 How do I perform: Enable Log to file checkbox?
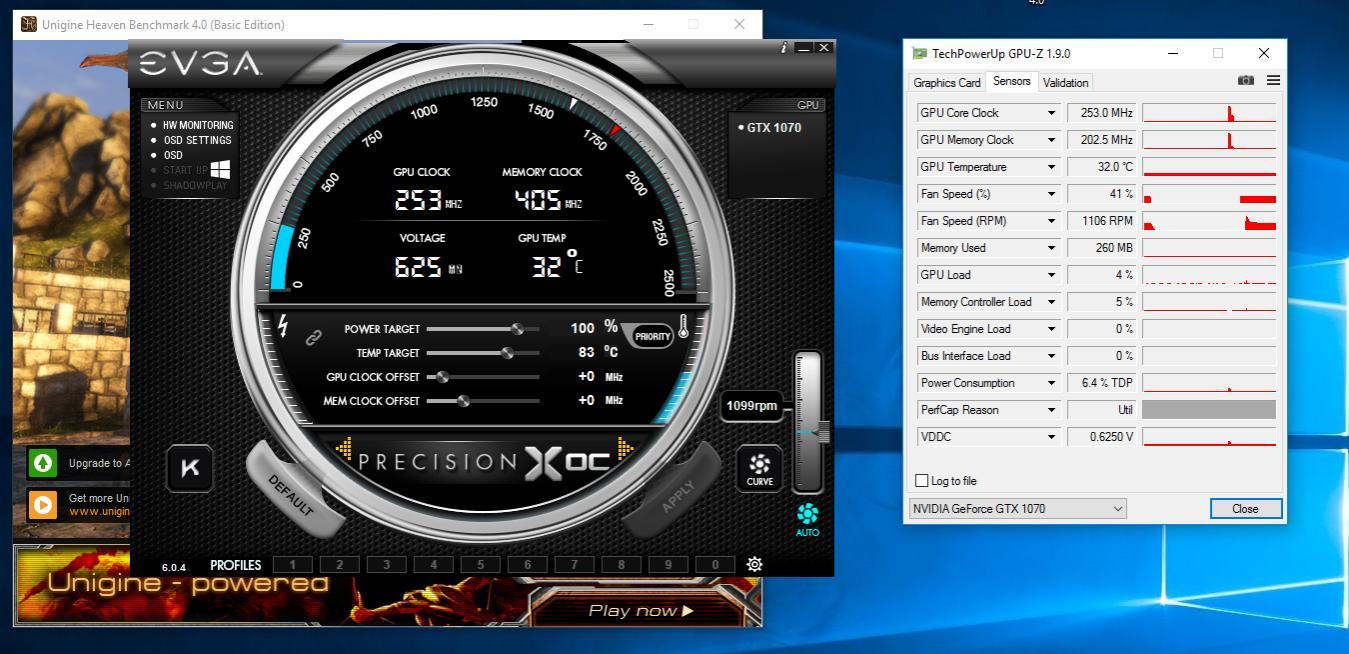[922, 481]
